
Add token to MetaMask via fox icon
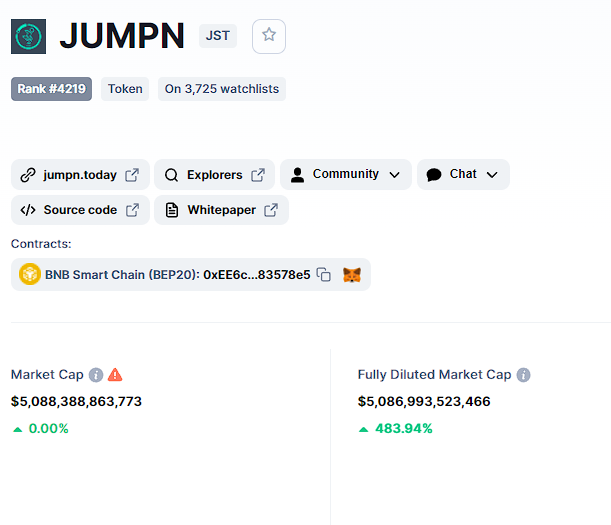[x=352, y=275]
